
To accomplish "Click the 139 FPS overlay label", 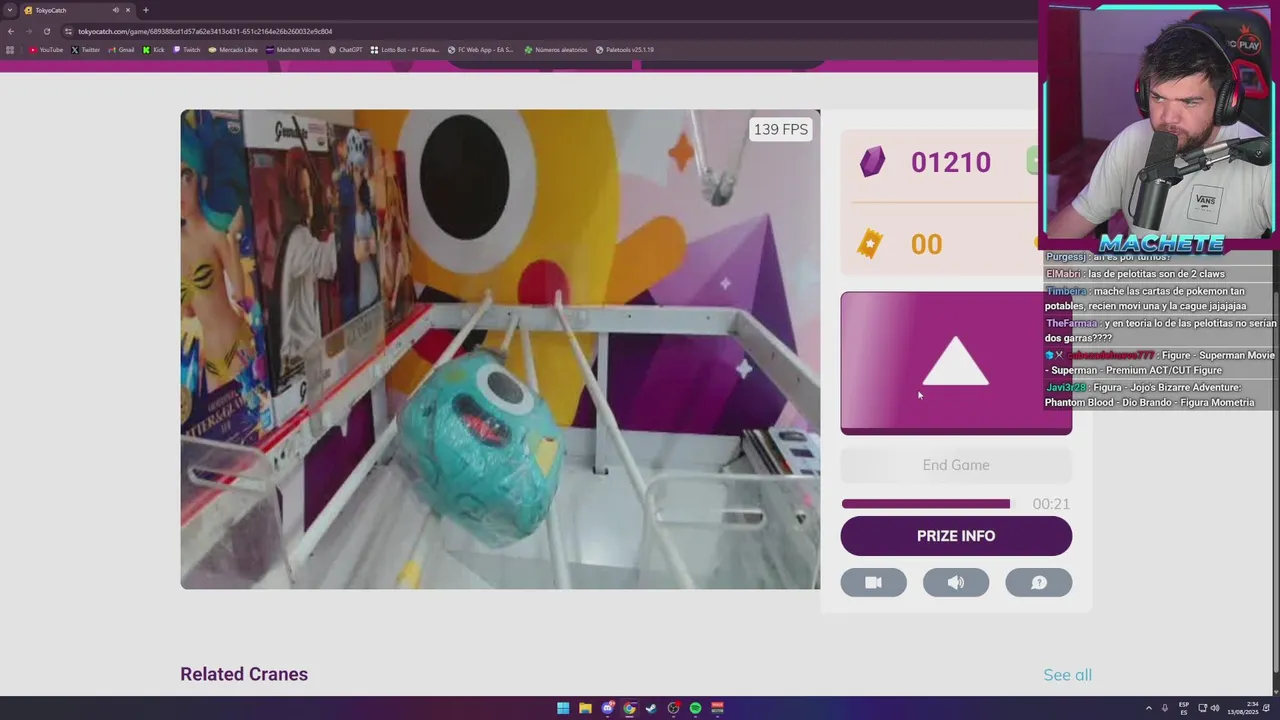I will coord(780,129).
